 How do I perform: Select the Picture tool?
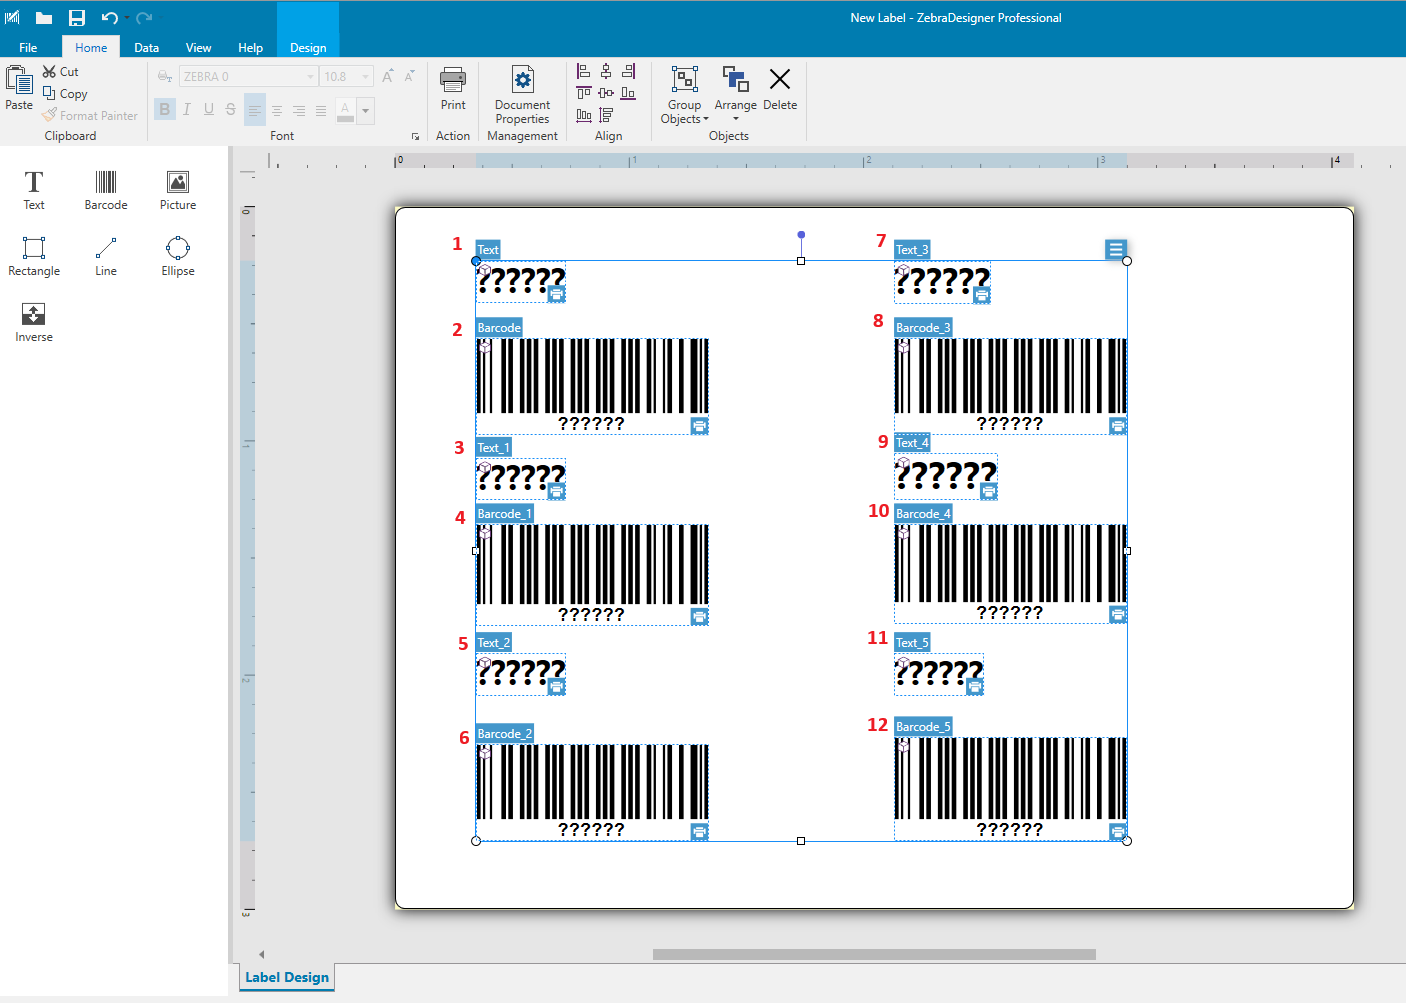[x=177, y=189]
